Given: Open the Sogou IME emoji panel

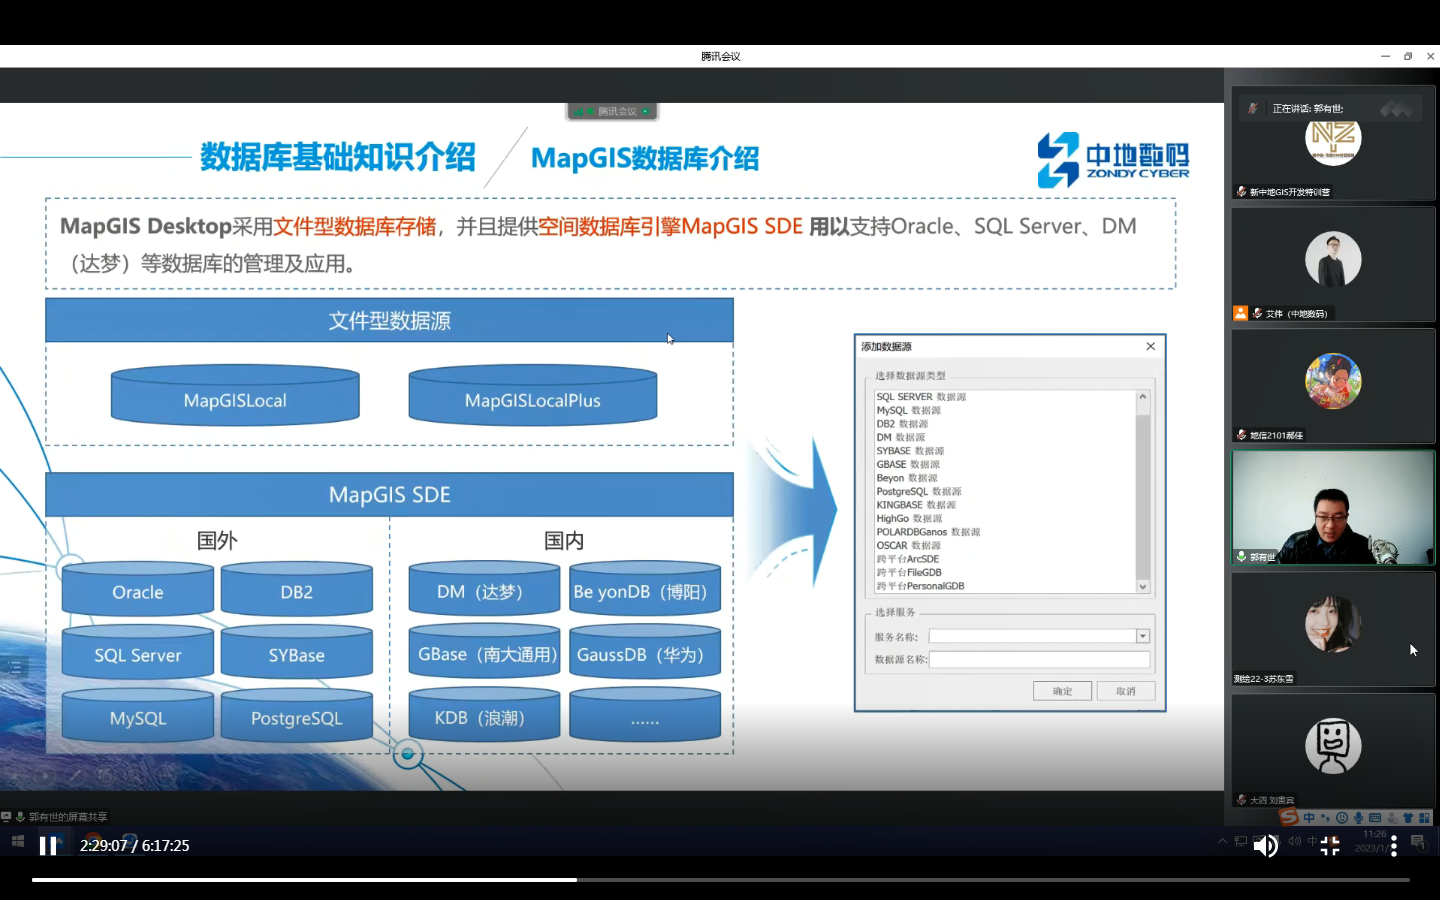Looking at the screenshot, I should pos(1342,818).
